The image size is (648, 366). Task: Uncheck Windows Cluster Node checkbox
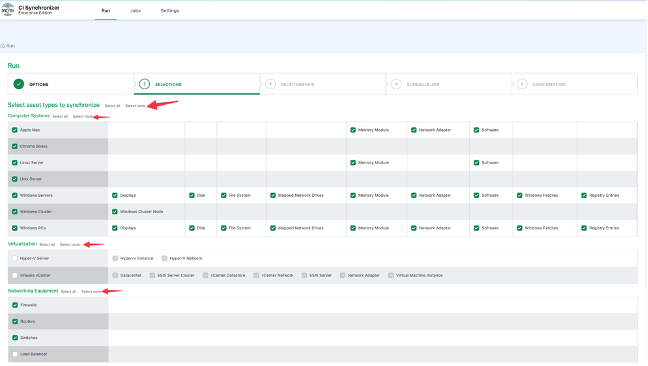point(115,212)
